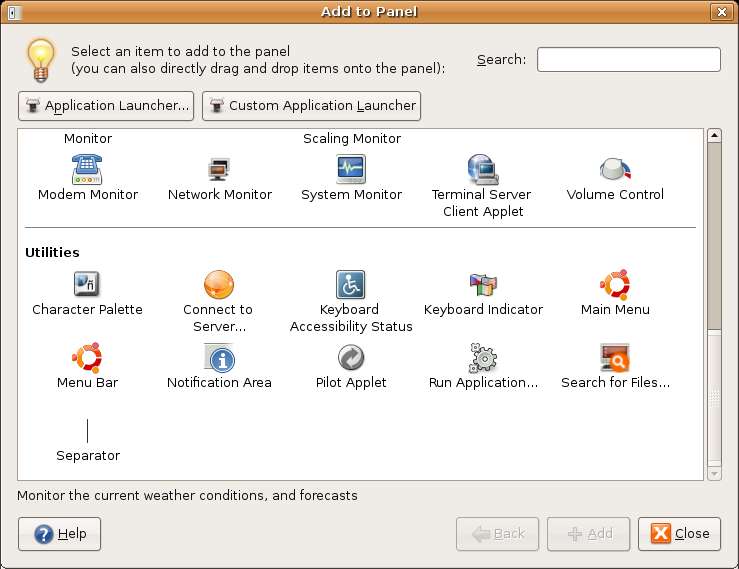The height and width of the screenshot is (569, 739).
Task: Select the Run Application gears icon
Action: point(483,357)
